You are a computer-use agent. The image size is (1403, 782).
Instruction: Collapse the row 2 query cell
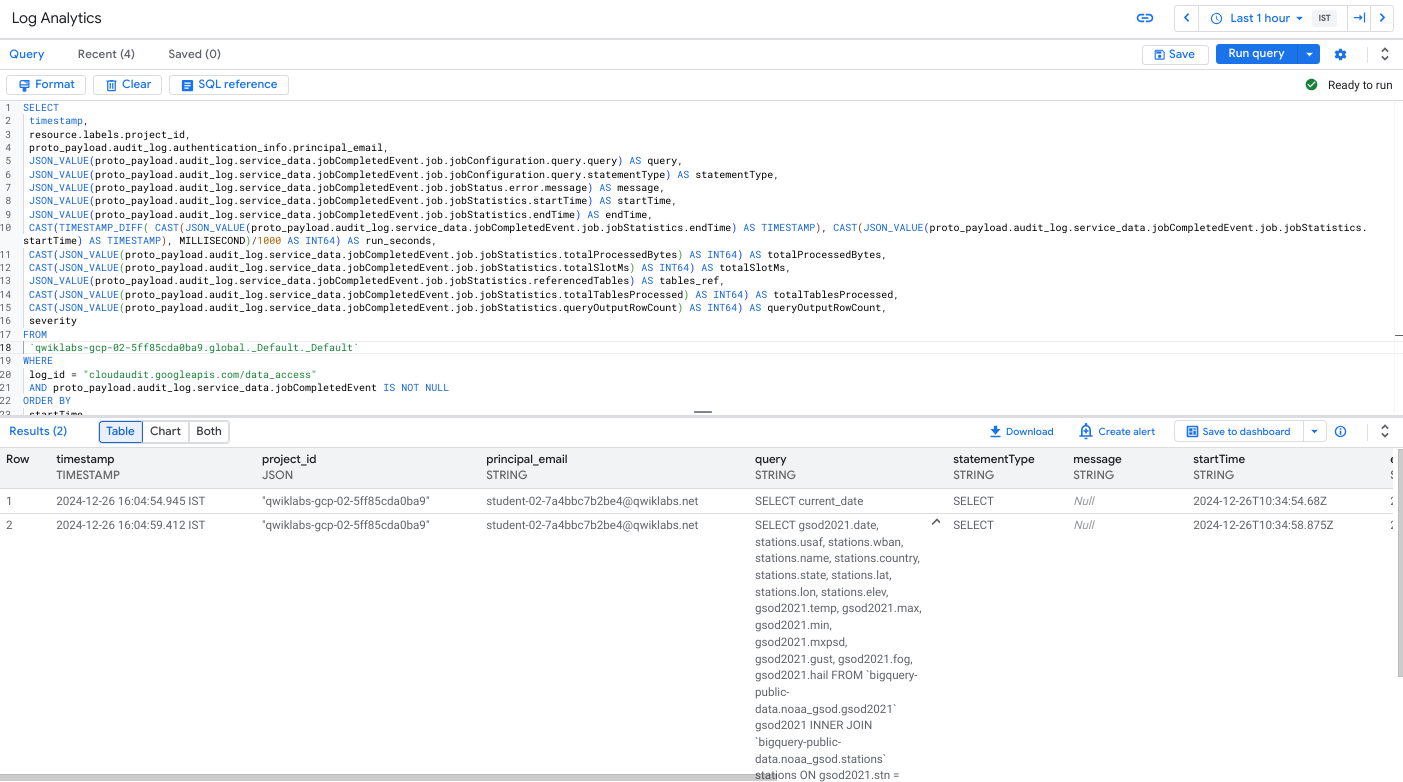(936, 522)
